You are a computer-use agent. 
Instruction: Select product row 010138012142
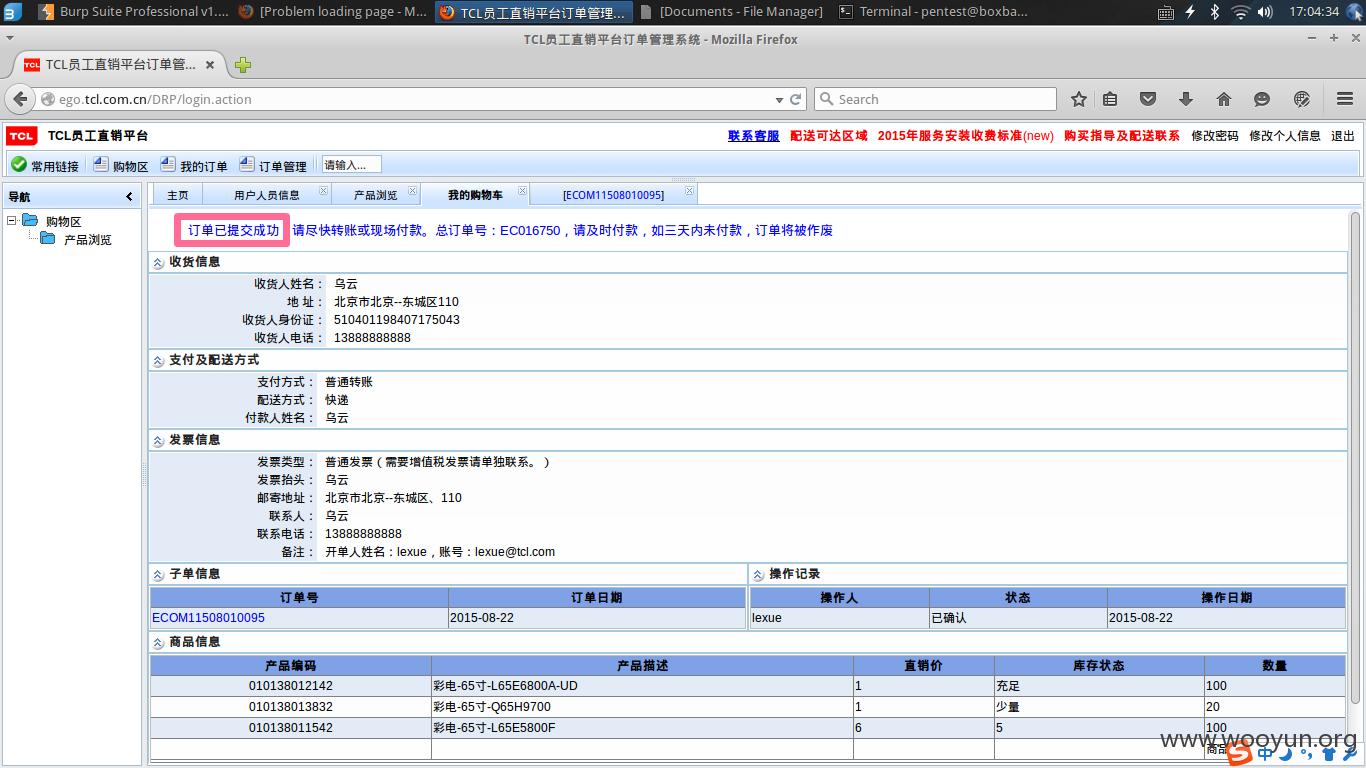click(x=748, y=686)
